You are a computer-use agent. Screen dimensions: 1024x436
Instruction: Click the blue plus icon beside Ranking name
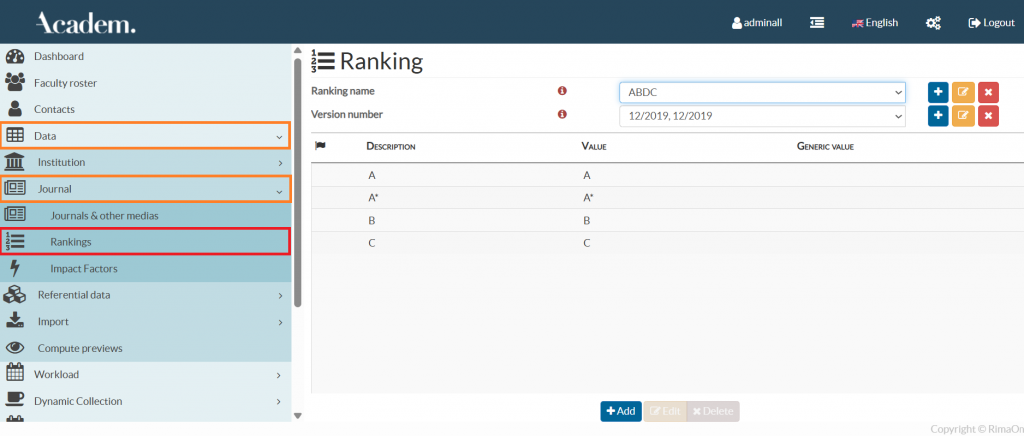[939, 92]
